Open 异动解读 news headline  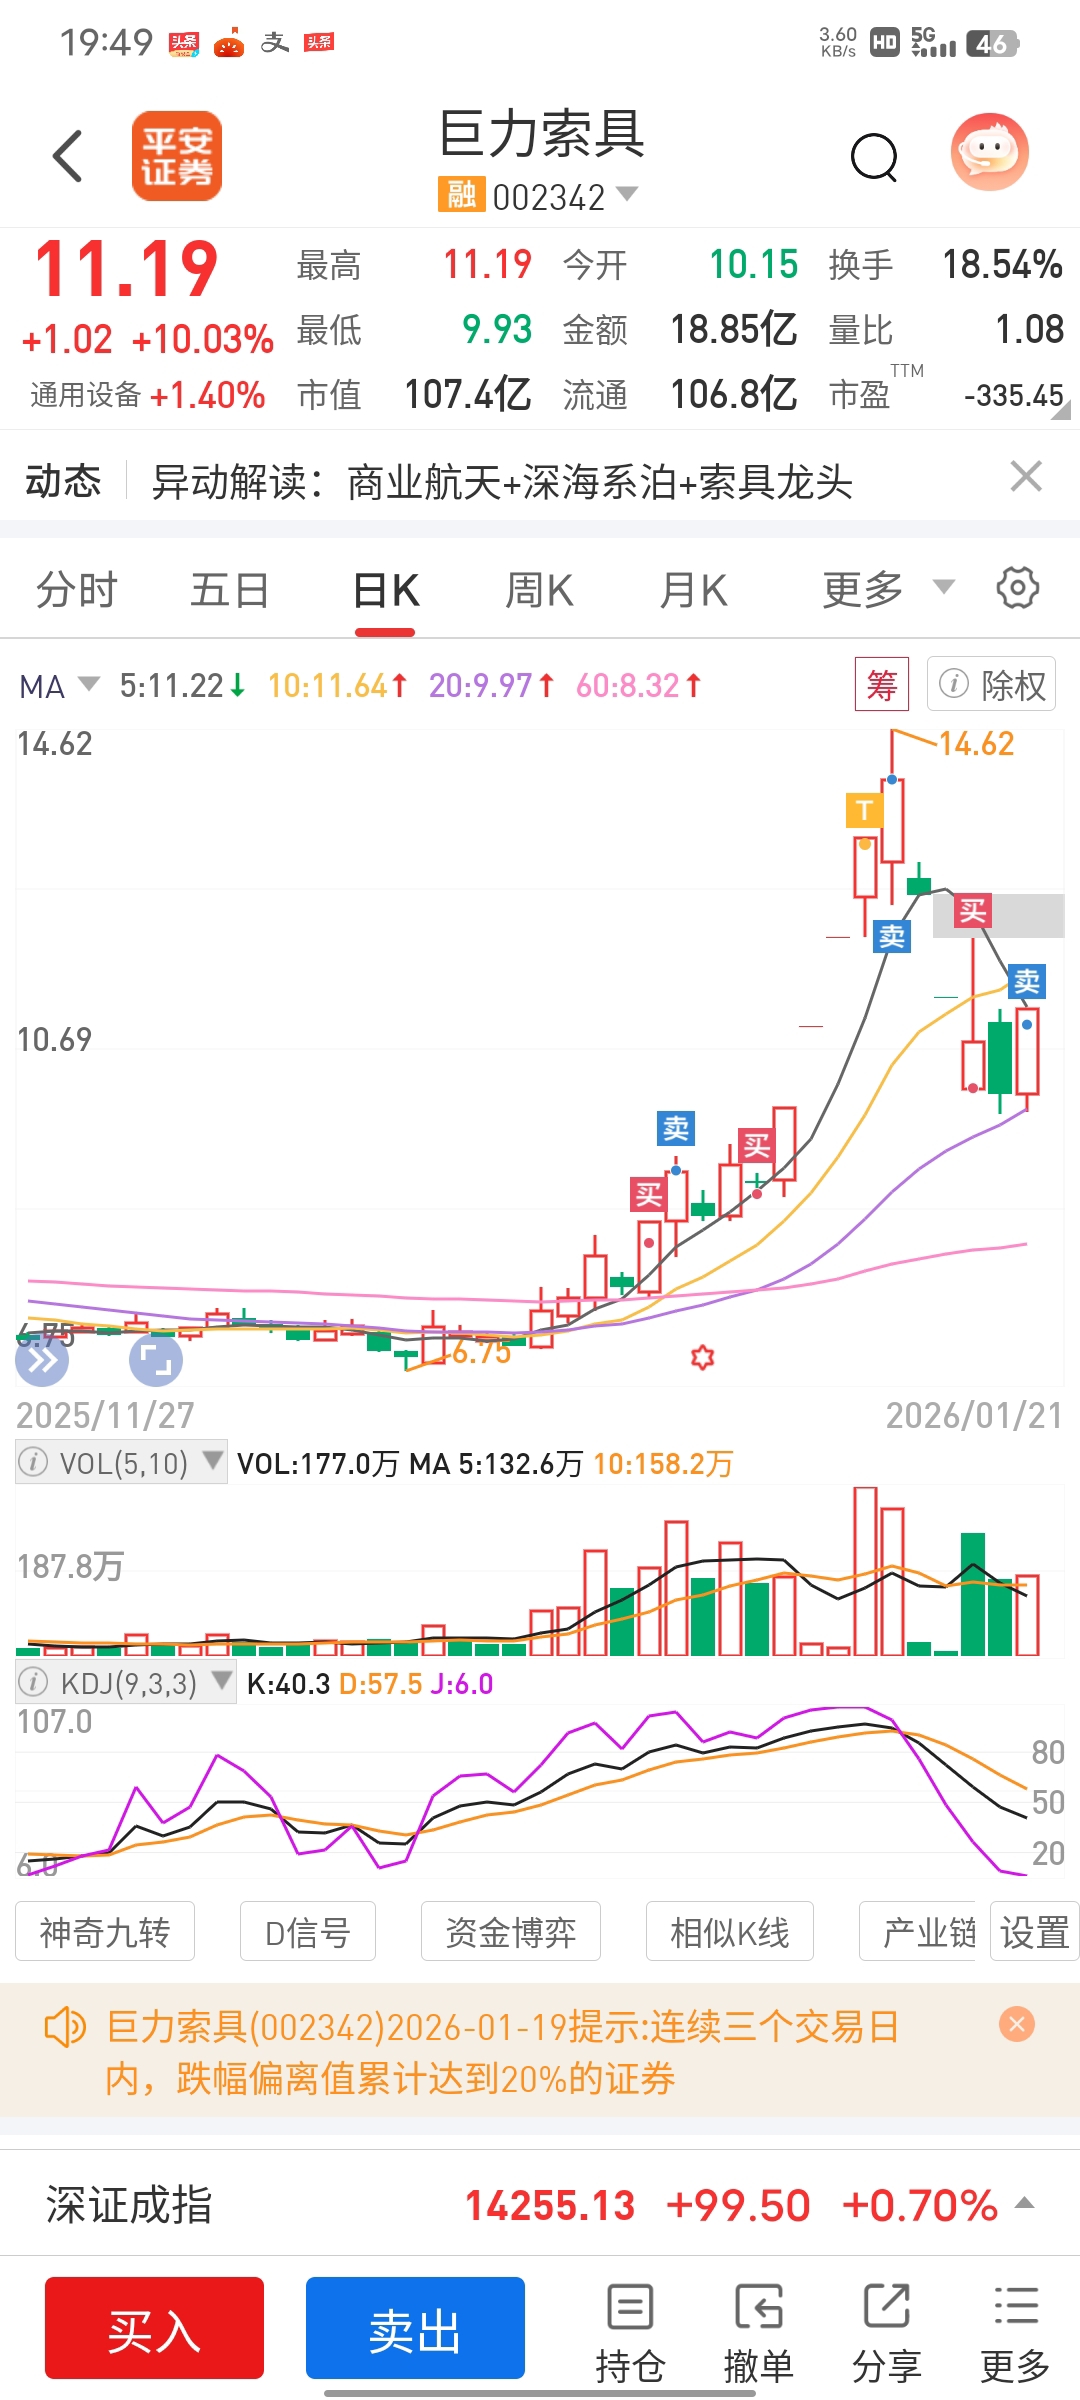pos(502,482)
